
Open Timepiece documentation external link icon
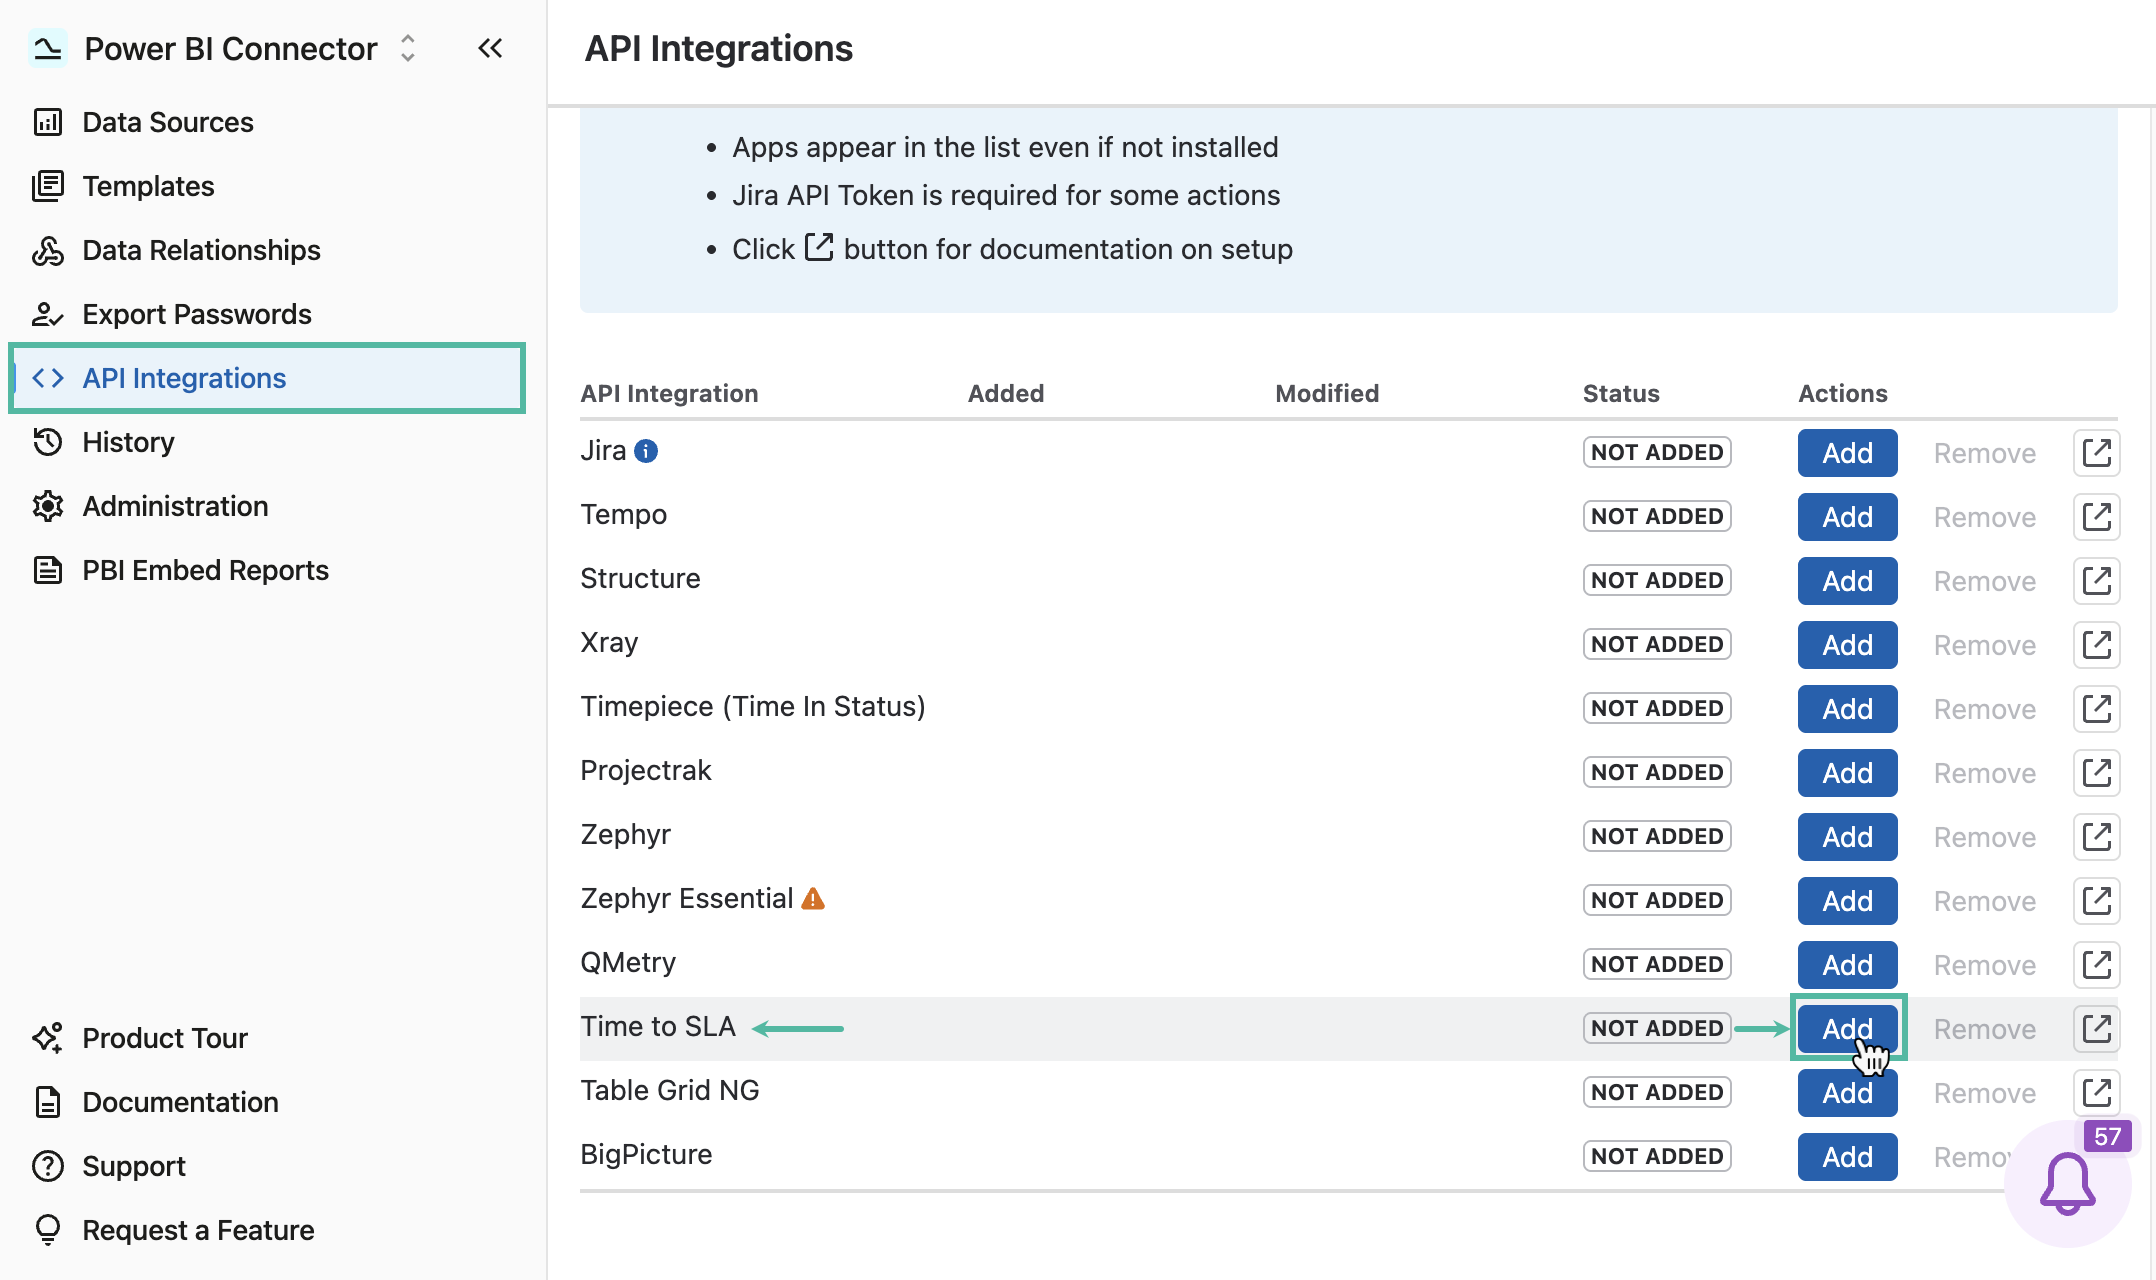pos(2097,709)
